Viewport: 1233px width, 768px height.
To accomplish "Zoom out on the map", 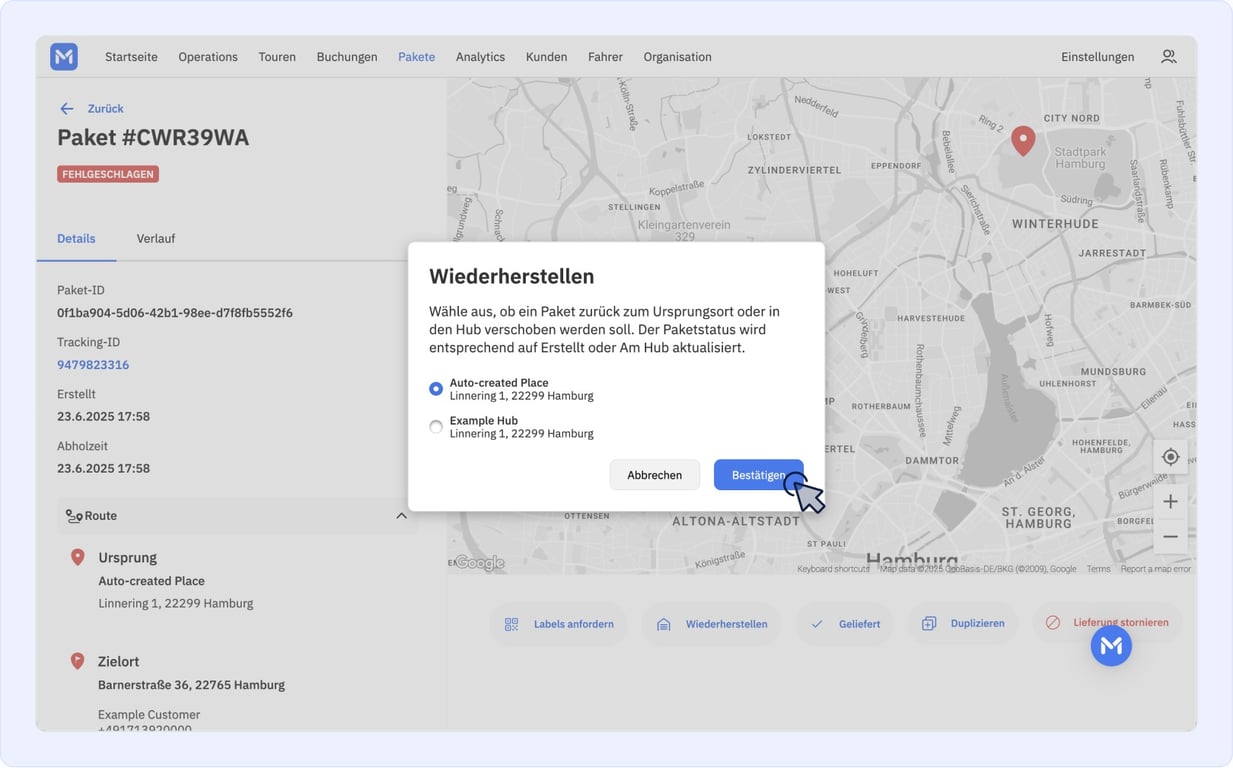I will (1170, 537).
